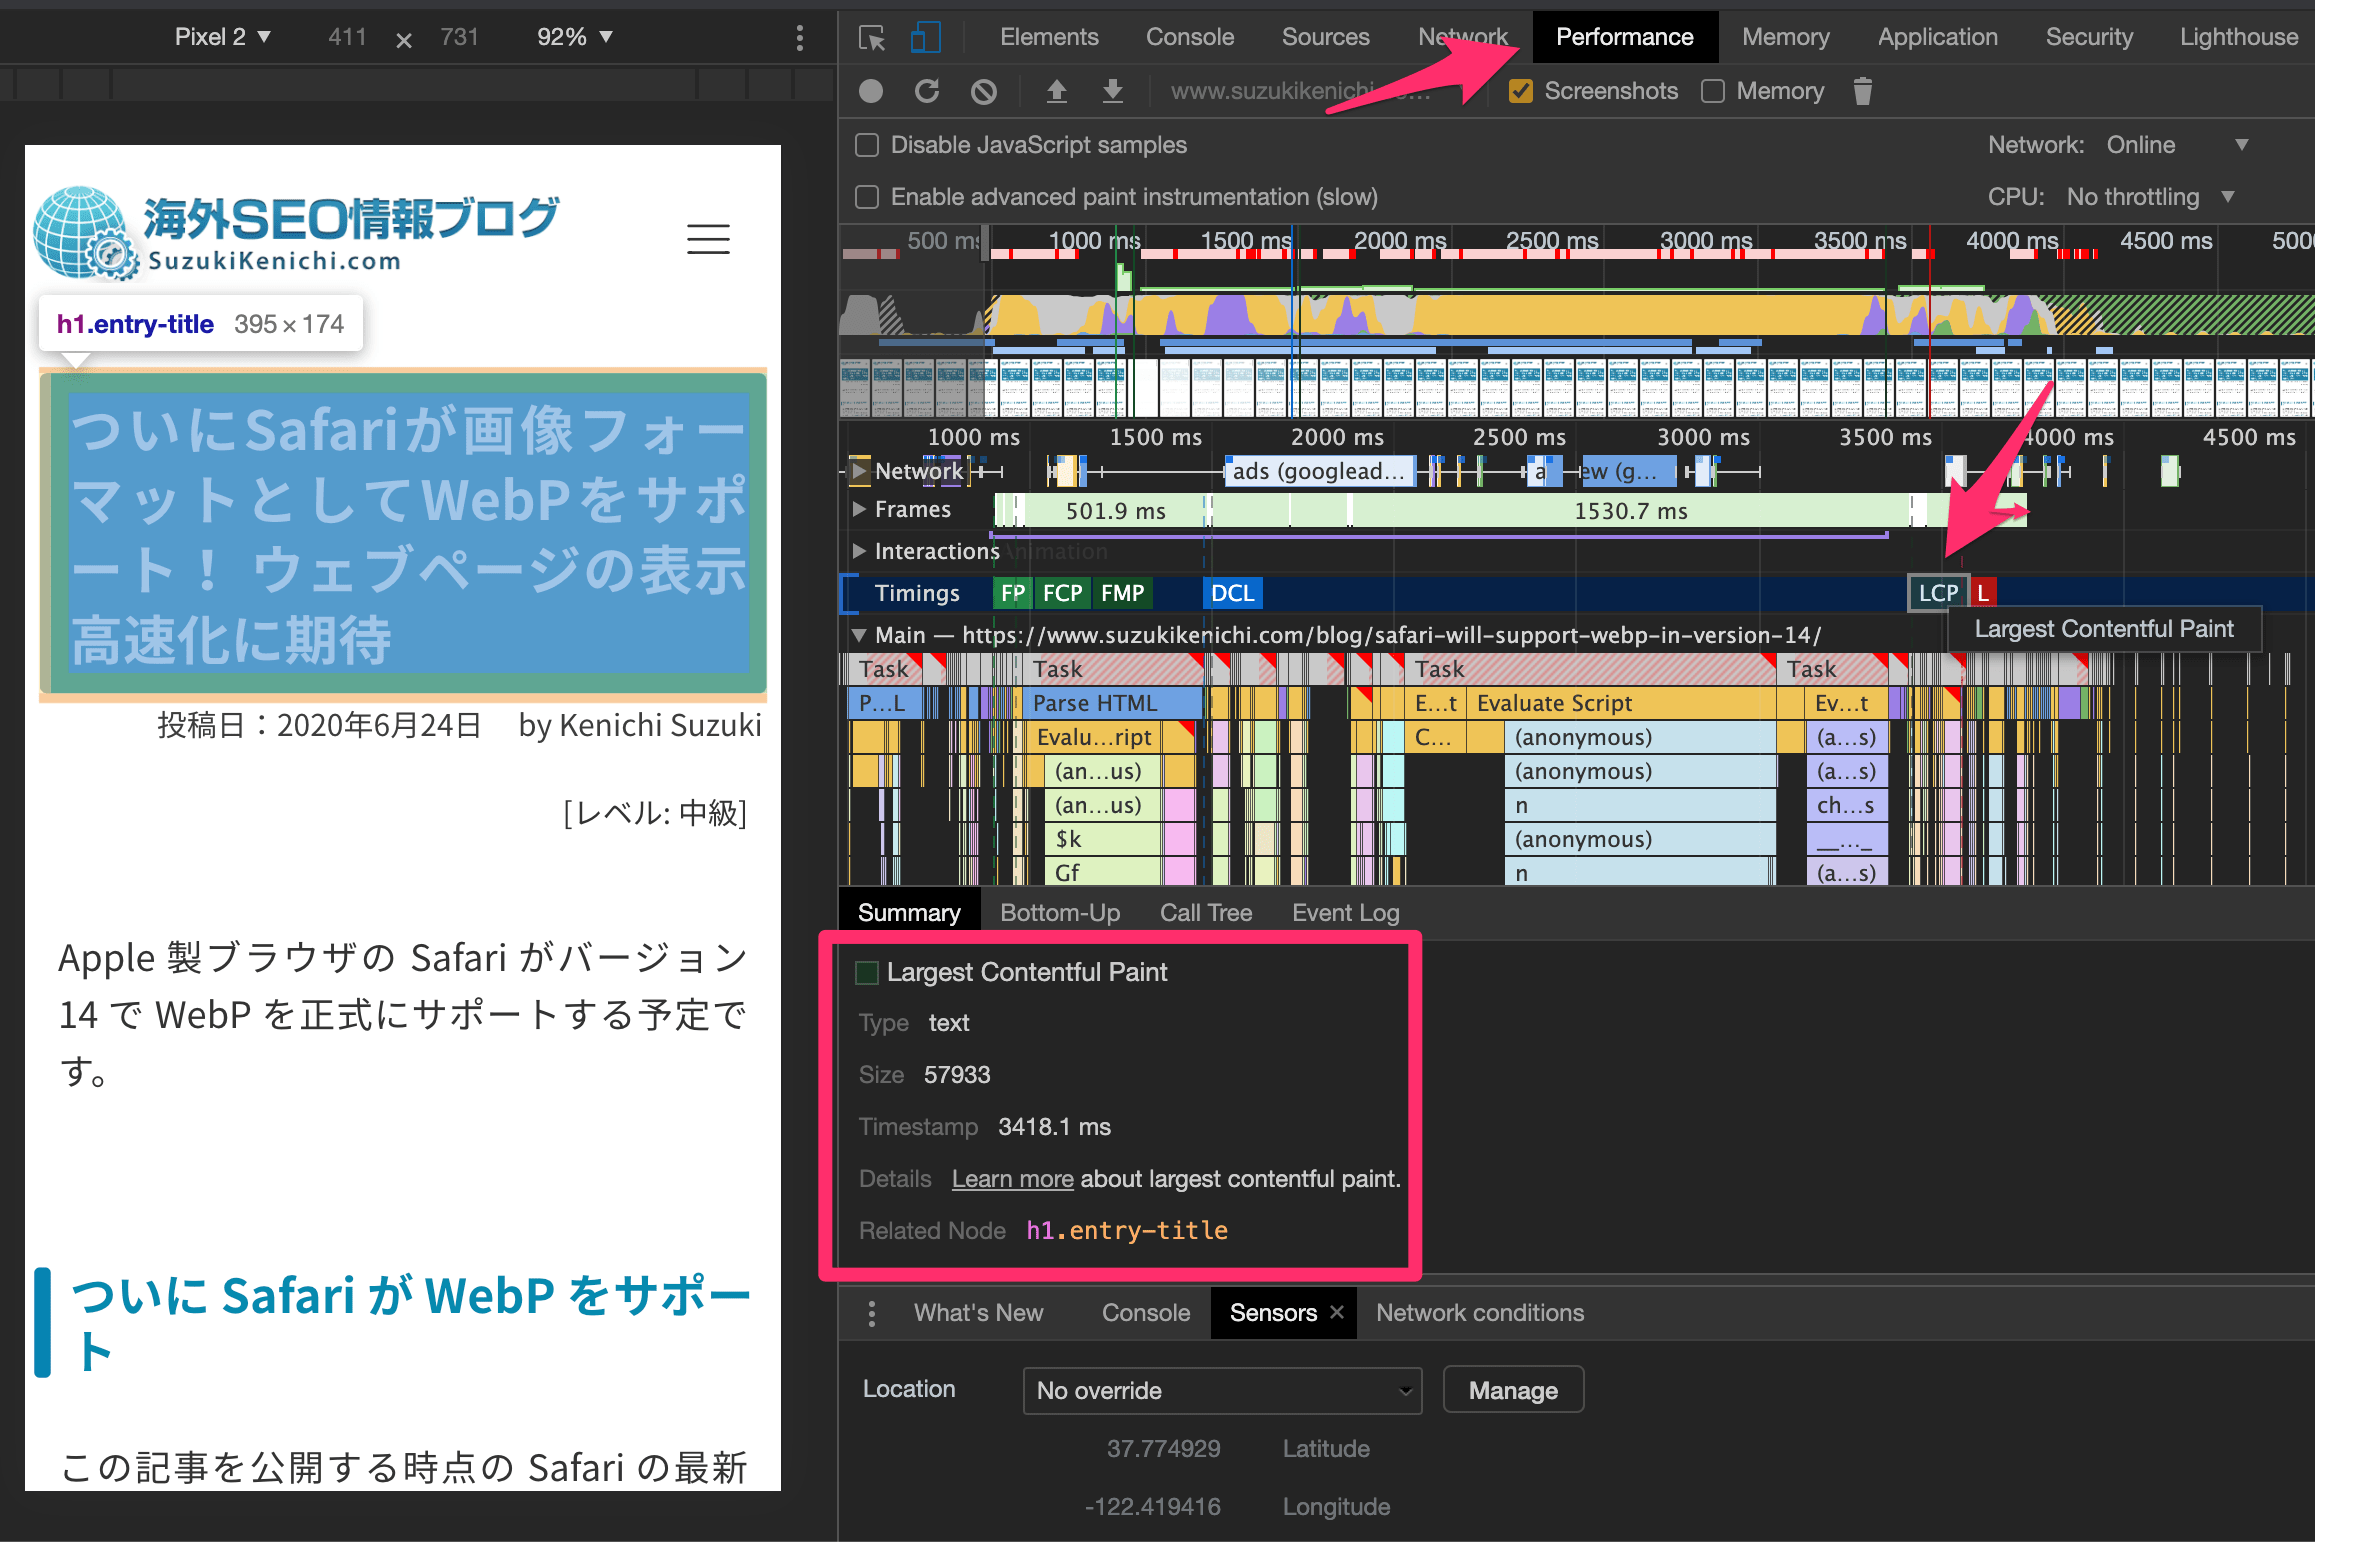
Task: Click the reload and profile icon
Action: coord(928,91)
